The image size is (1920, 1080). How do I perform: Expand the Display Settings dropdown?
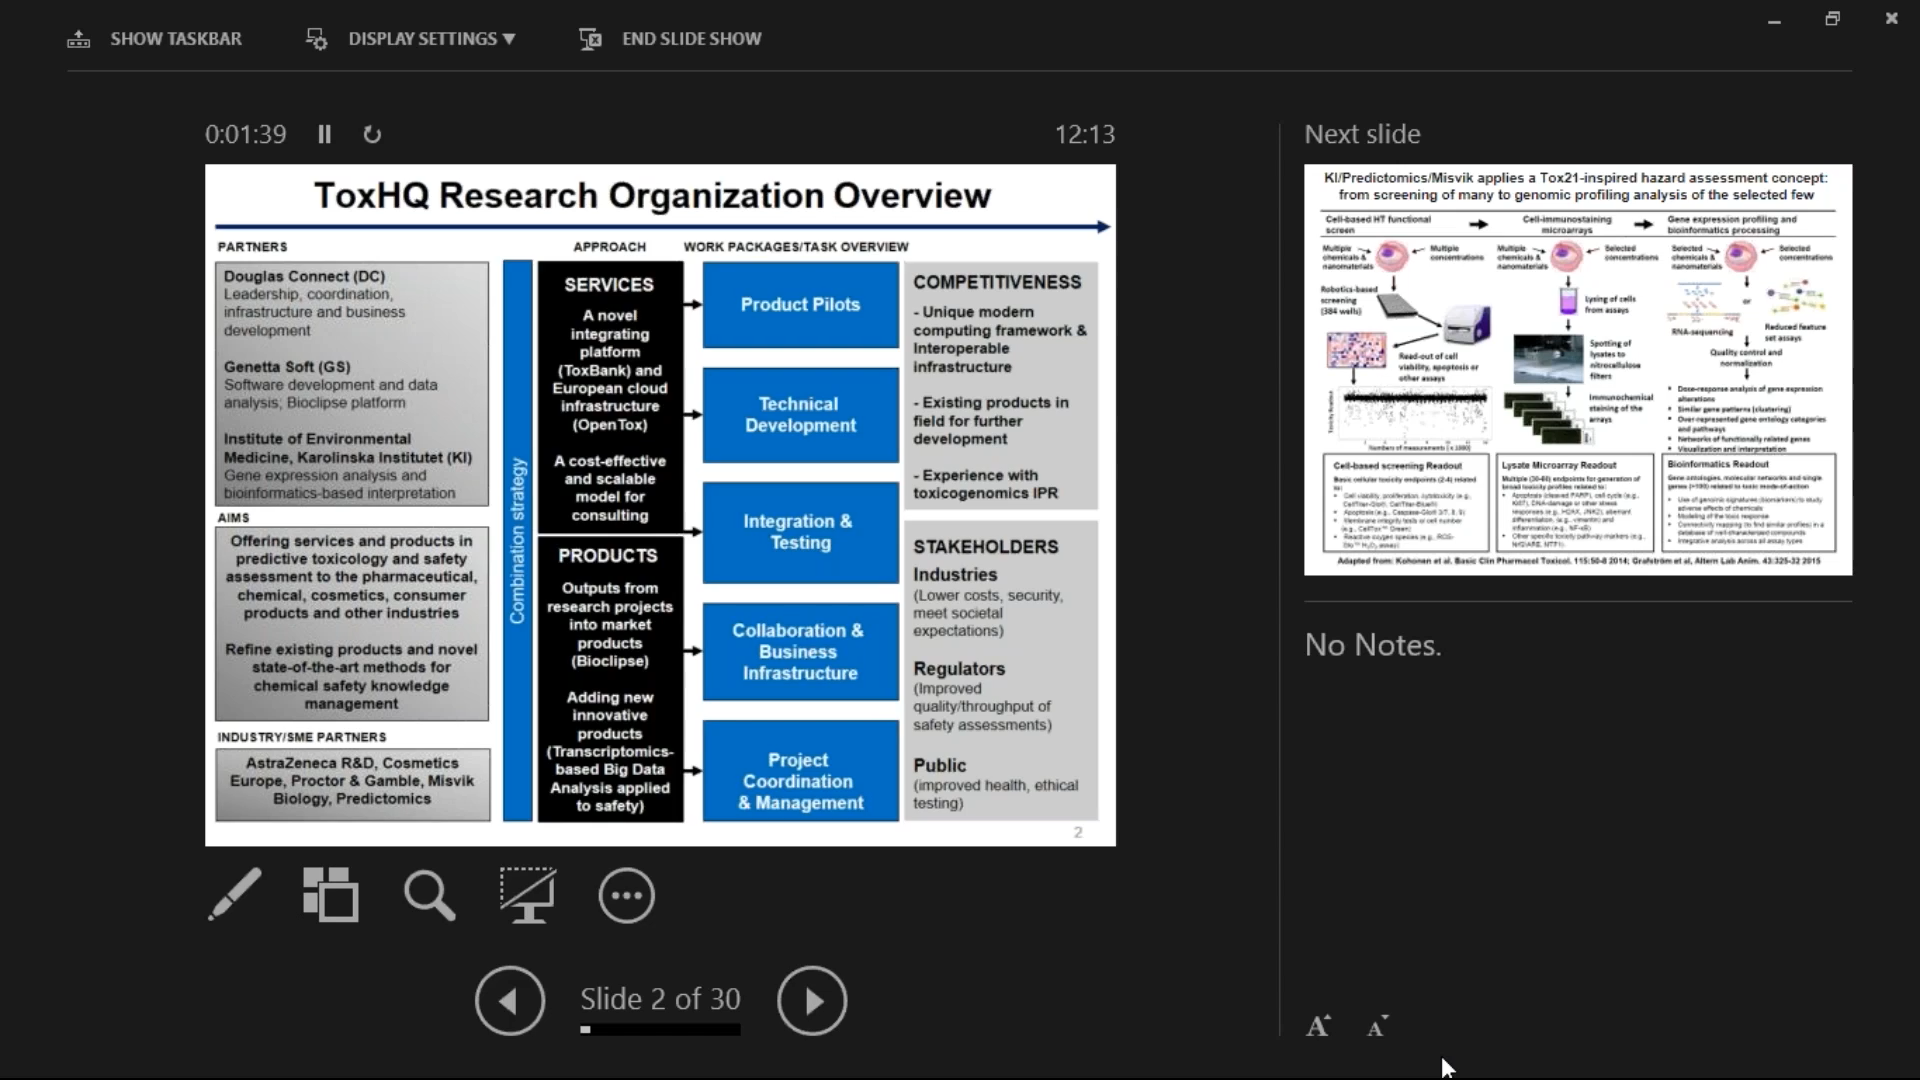[431, 39]
